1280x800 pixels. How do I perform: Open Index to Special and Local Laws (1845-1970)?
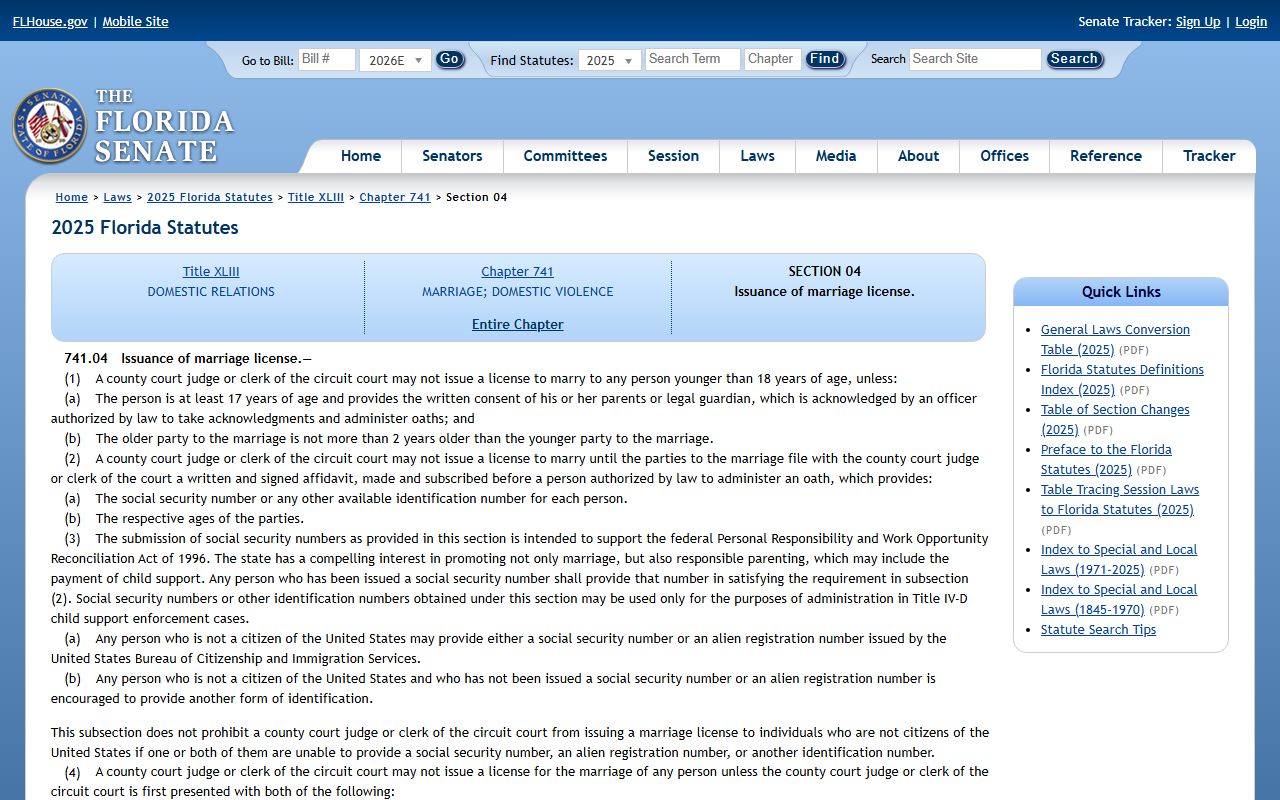(1119, 599)
